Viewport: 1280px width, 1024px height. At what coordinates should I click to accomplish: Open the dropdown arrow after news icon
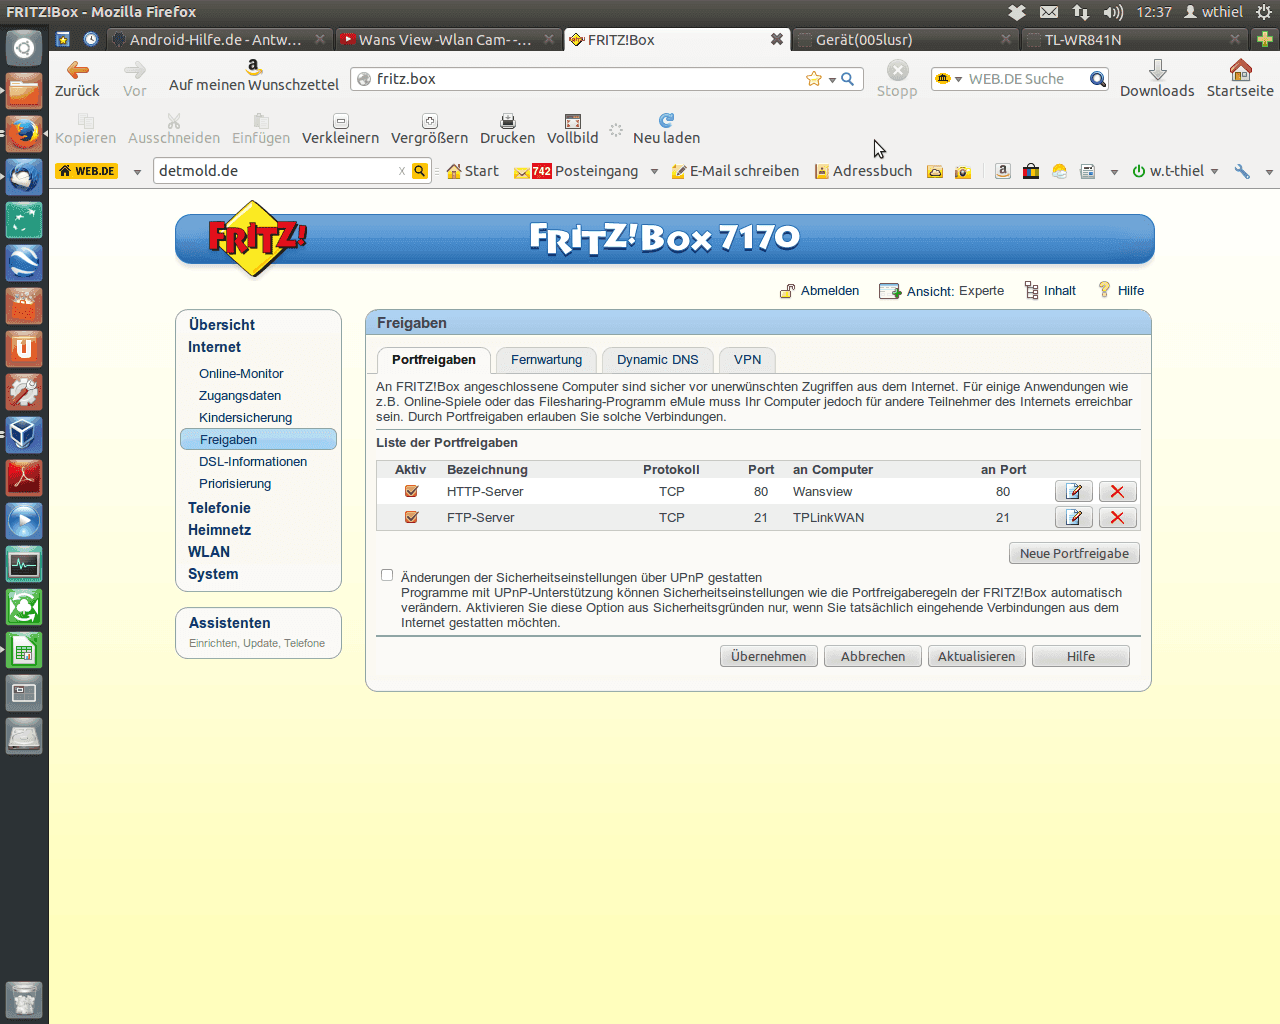[x=1114, y=172]
